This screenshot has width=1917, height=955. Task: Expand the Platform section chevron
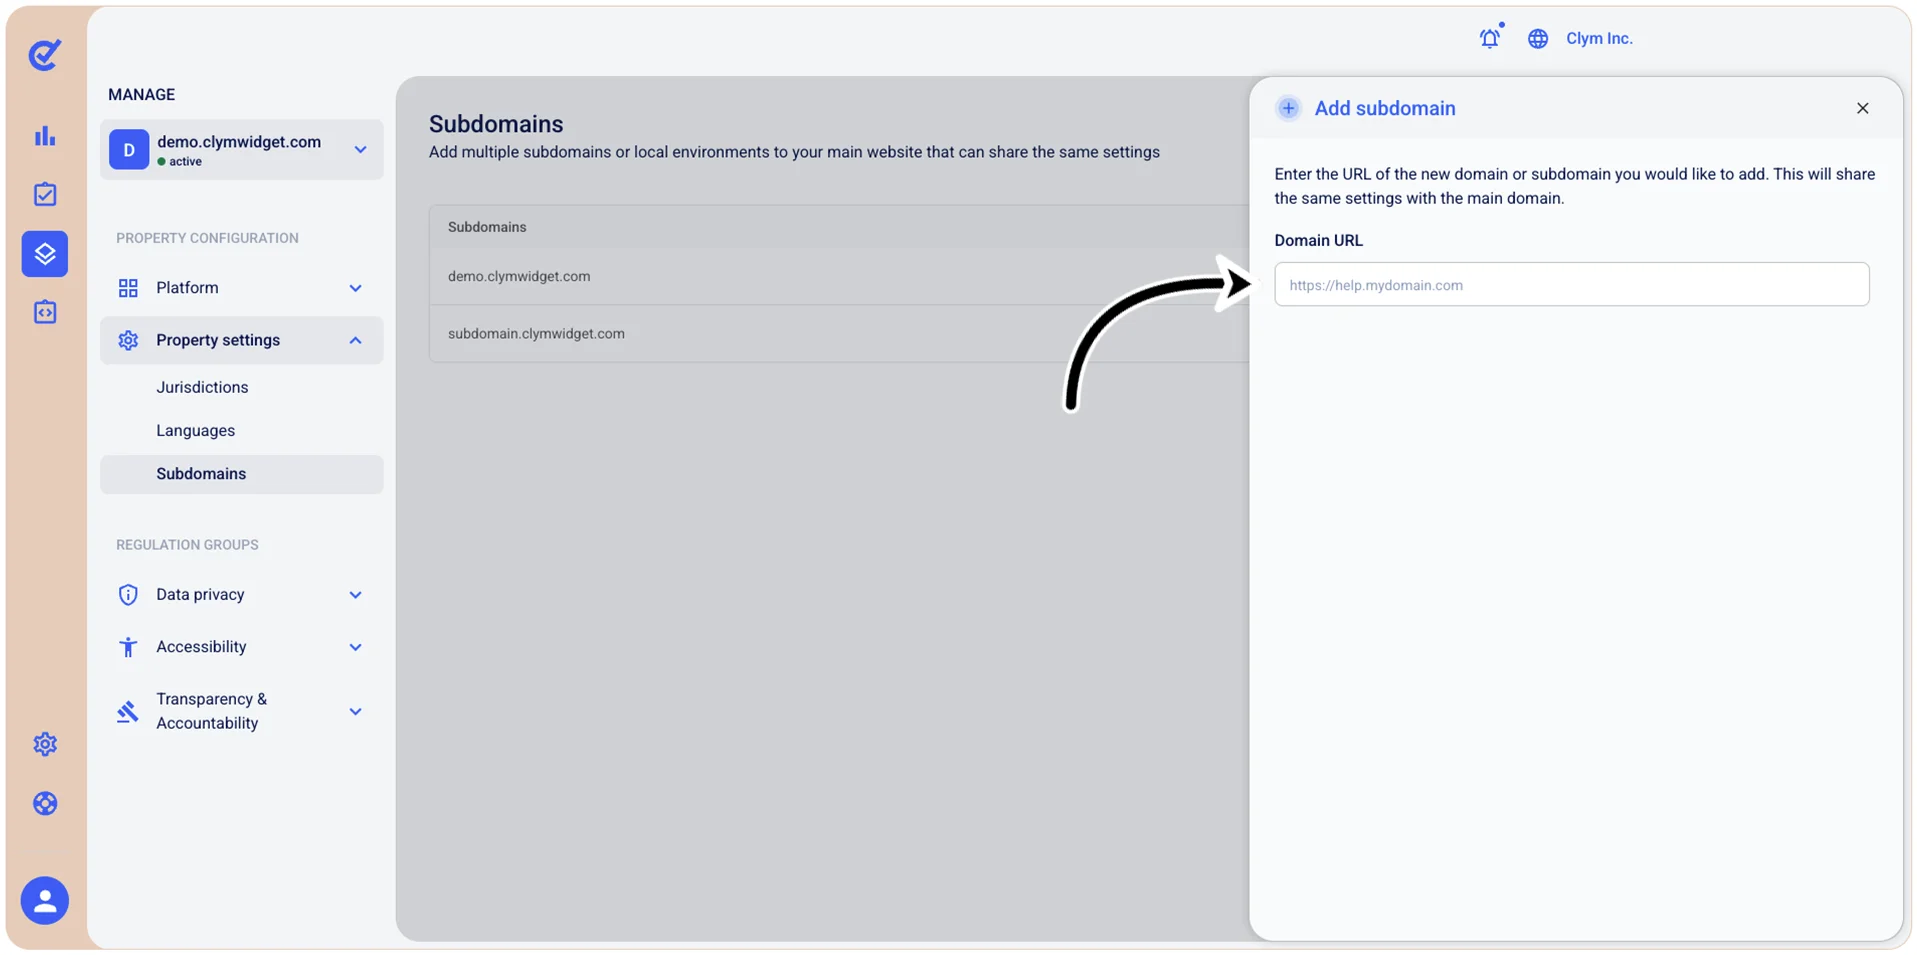[355, 288]
